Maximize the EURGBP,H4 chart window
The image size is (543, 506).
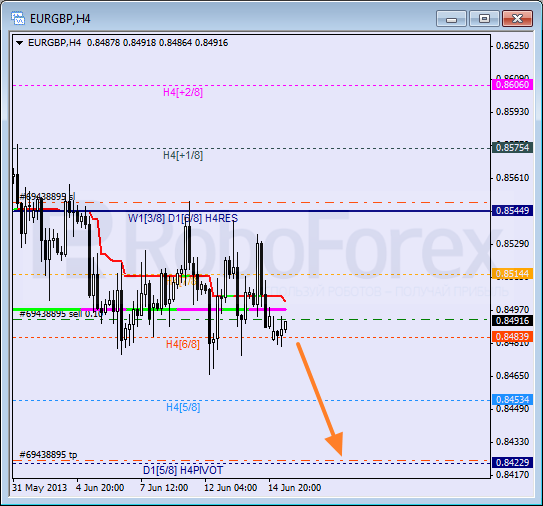(x=484, y=19)
